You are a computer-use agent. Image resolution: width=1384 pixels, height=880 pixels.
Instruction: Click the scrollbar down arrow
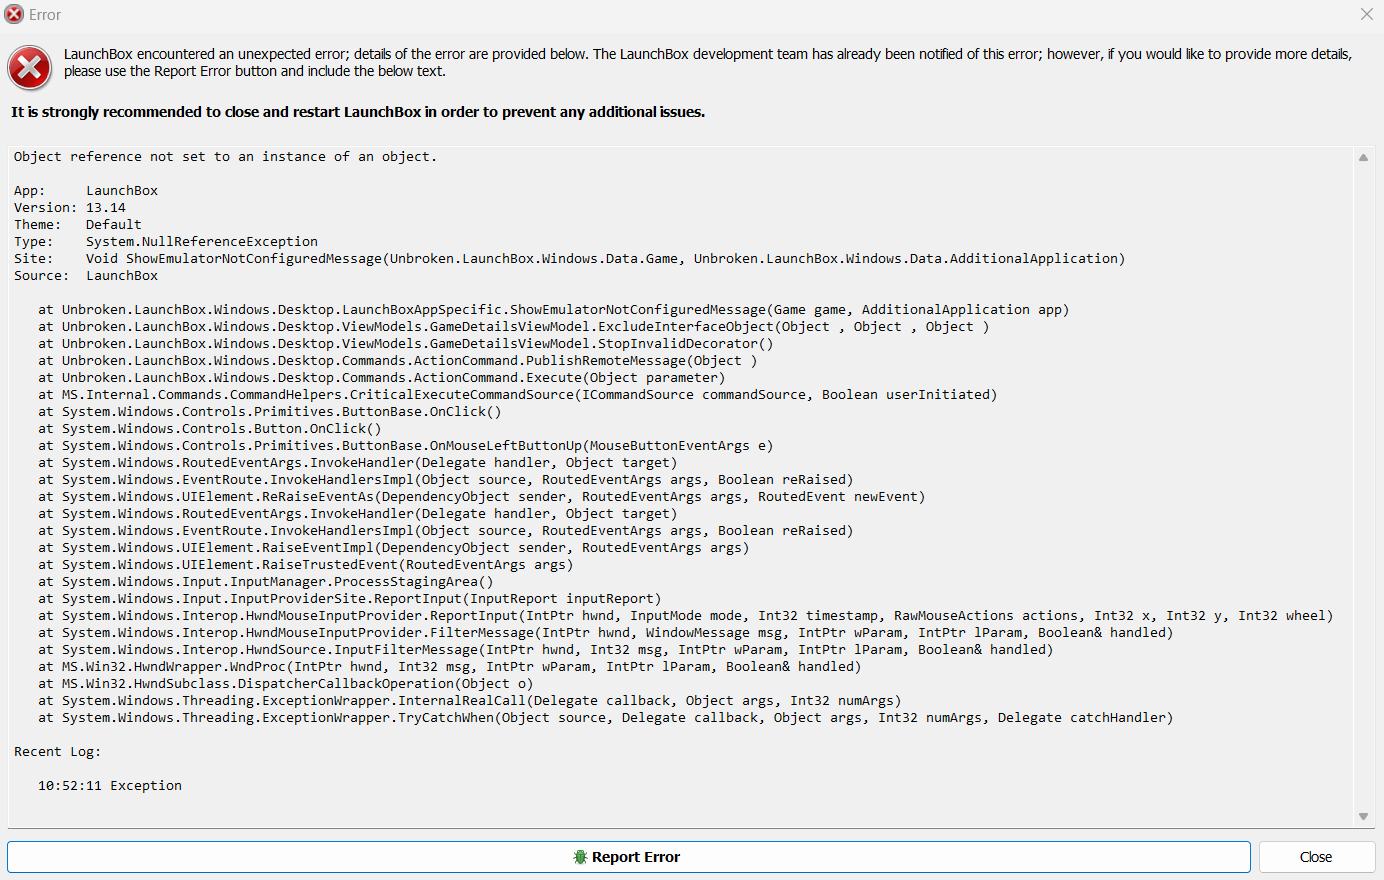click(x=1363, y=816)
